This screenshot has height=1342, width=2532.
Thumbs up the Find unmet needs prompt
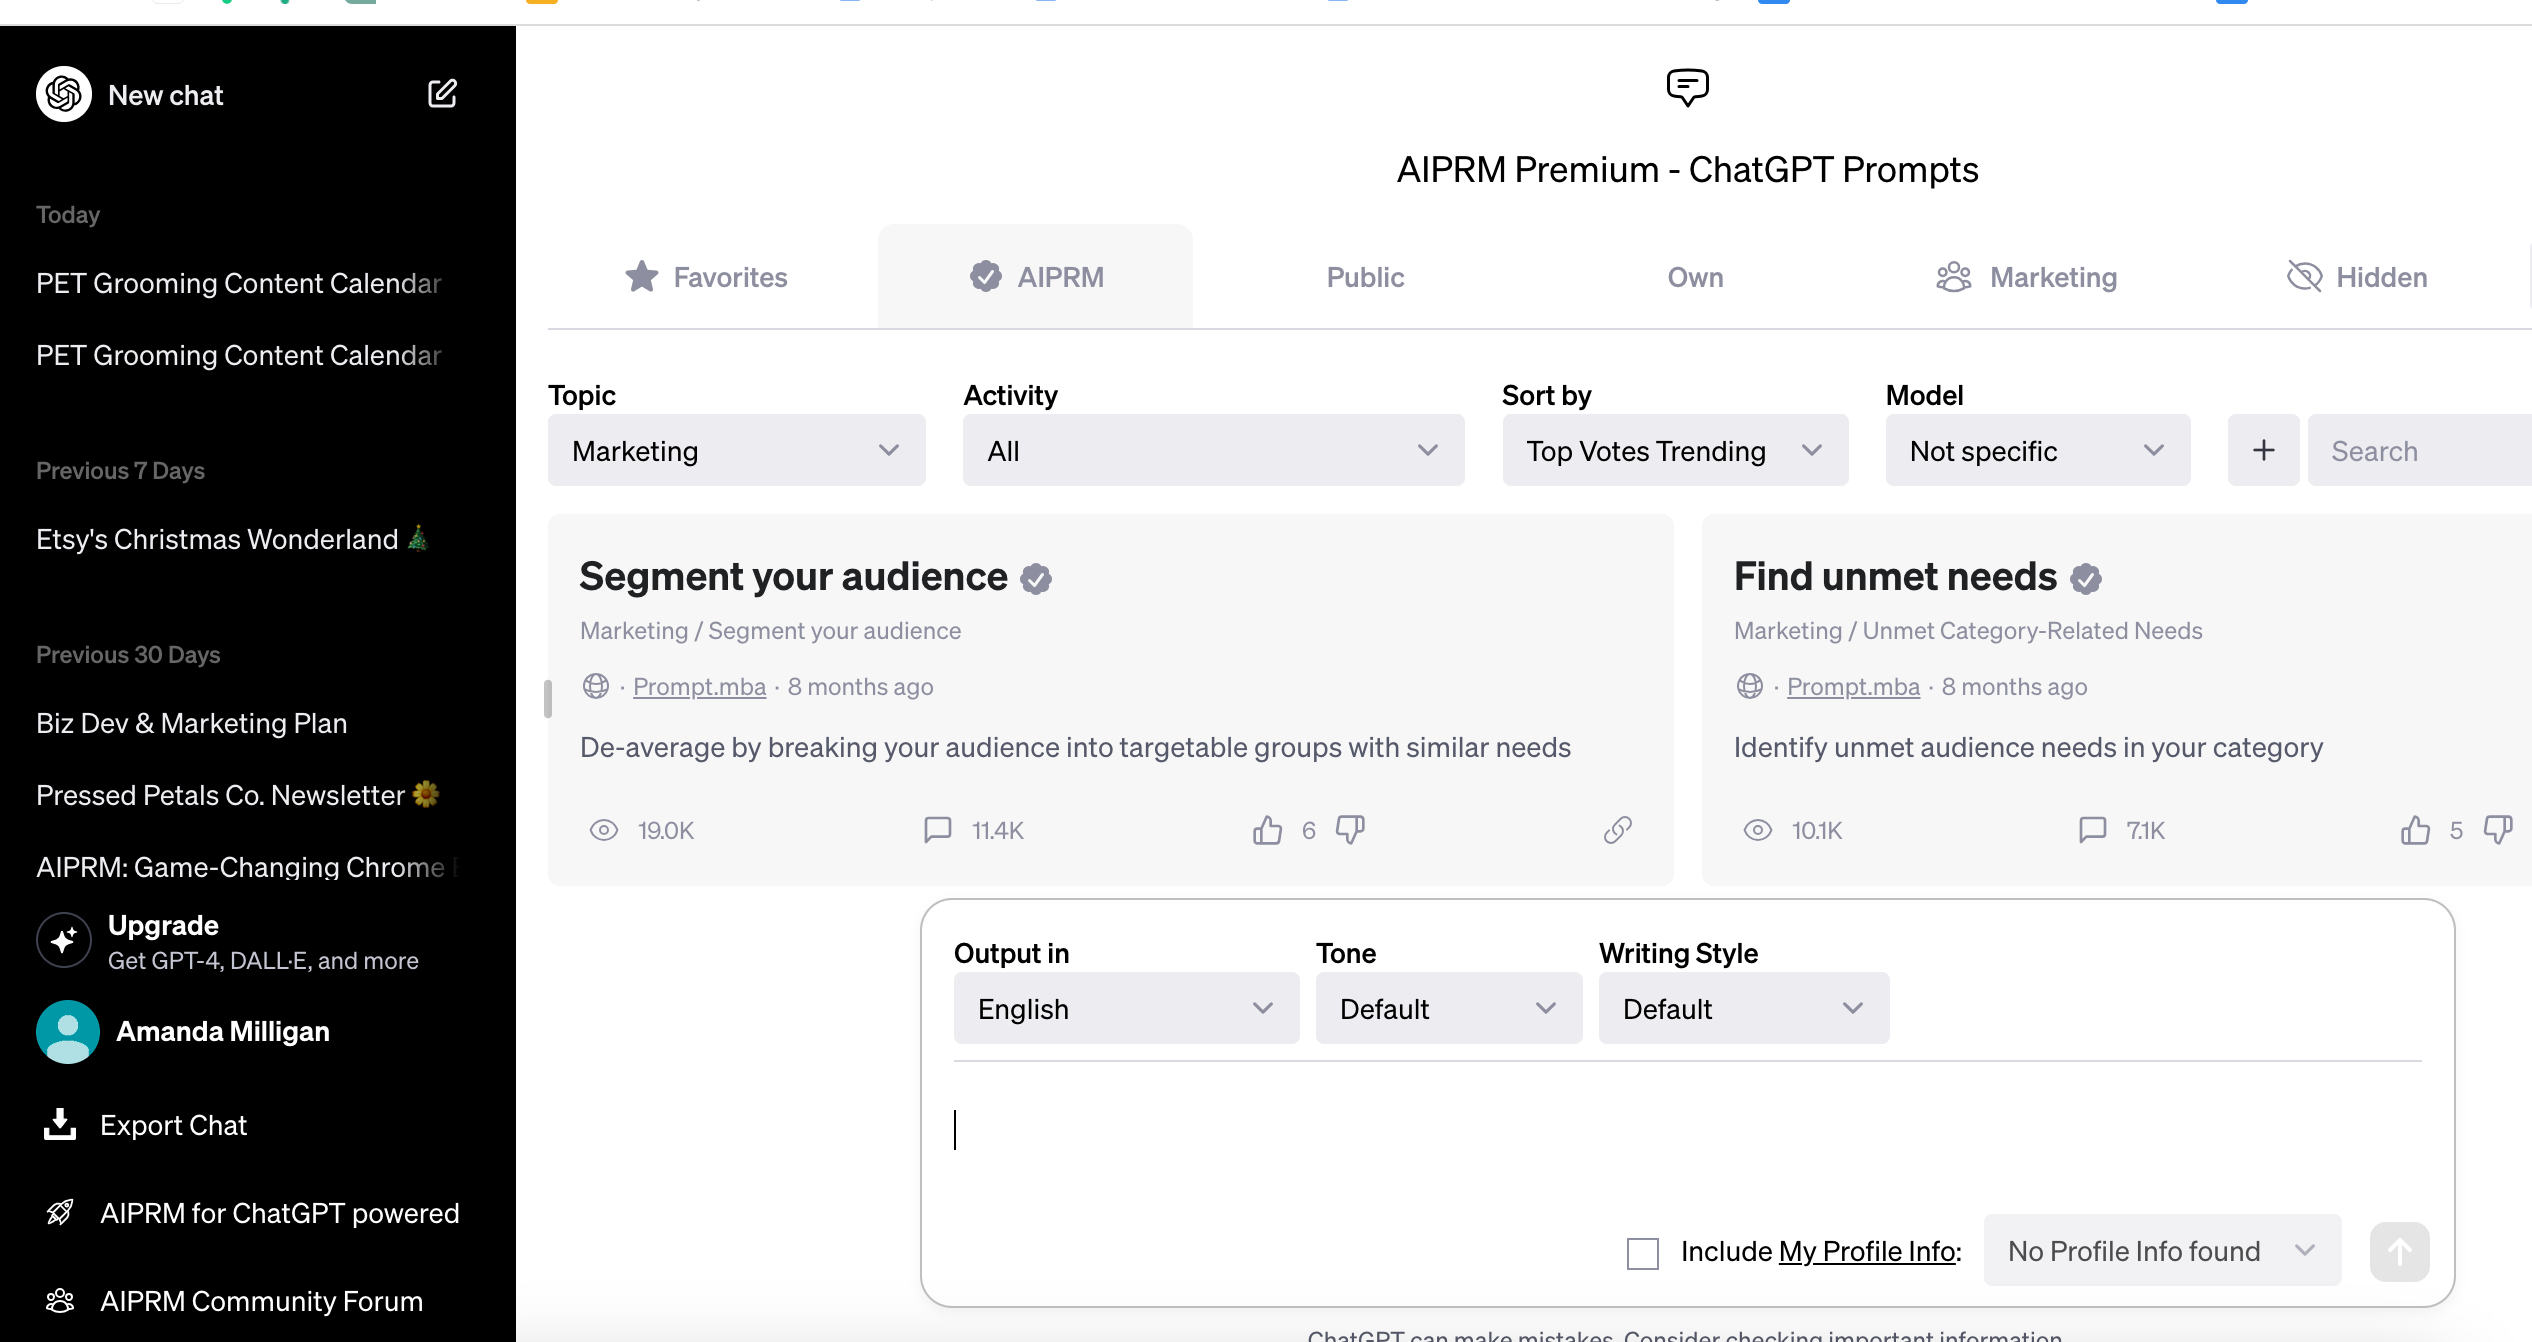pos(2415,830)
